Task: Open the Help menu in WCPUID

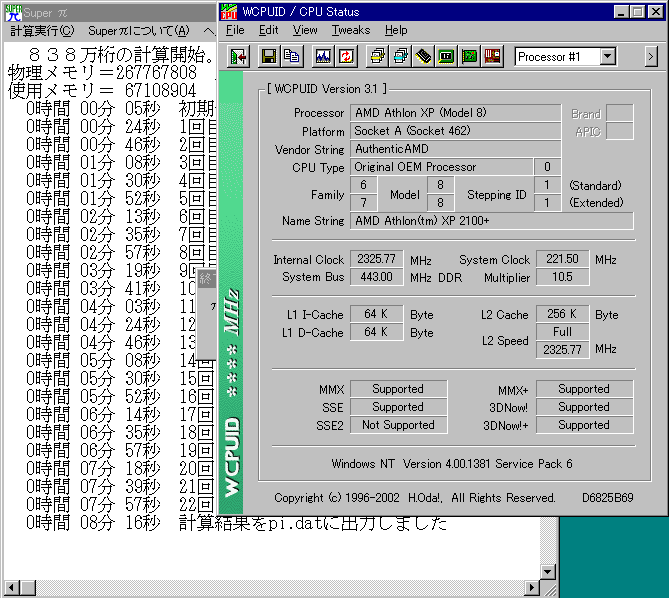Action: point(396,30)
